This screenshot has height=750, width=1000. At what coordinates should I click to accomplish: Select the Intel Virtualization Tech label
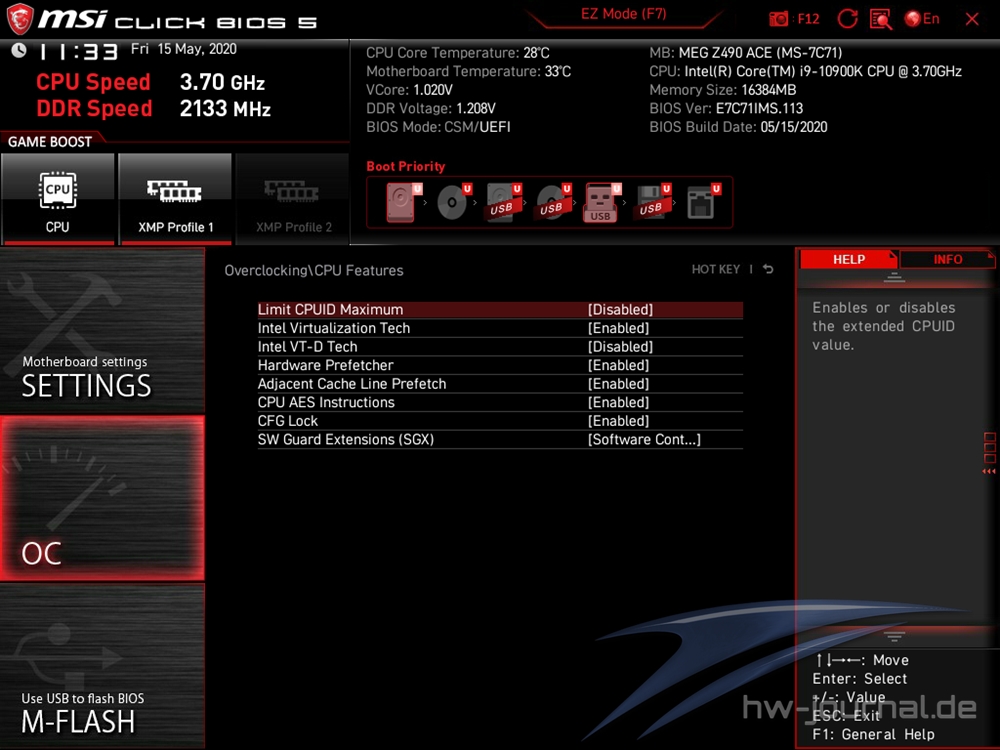coord(334,328)
